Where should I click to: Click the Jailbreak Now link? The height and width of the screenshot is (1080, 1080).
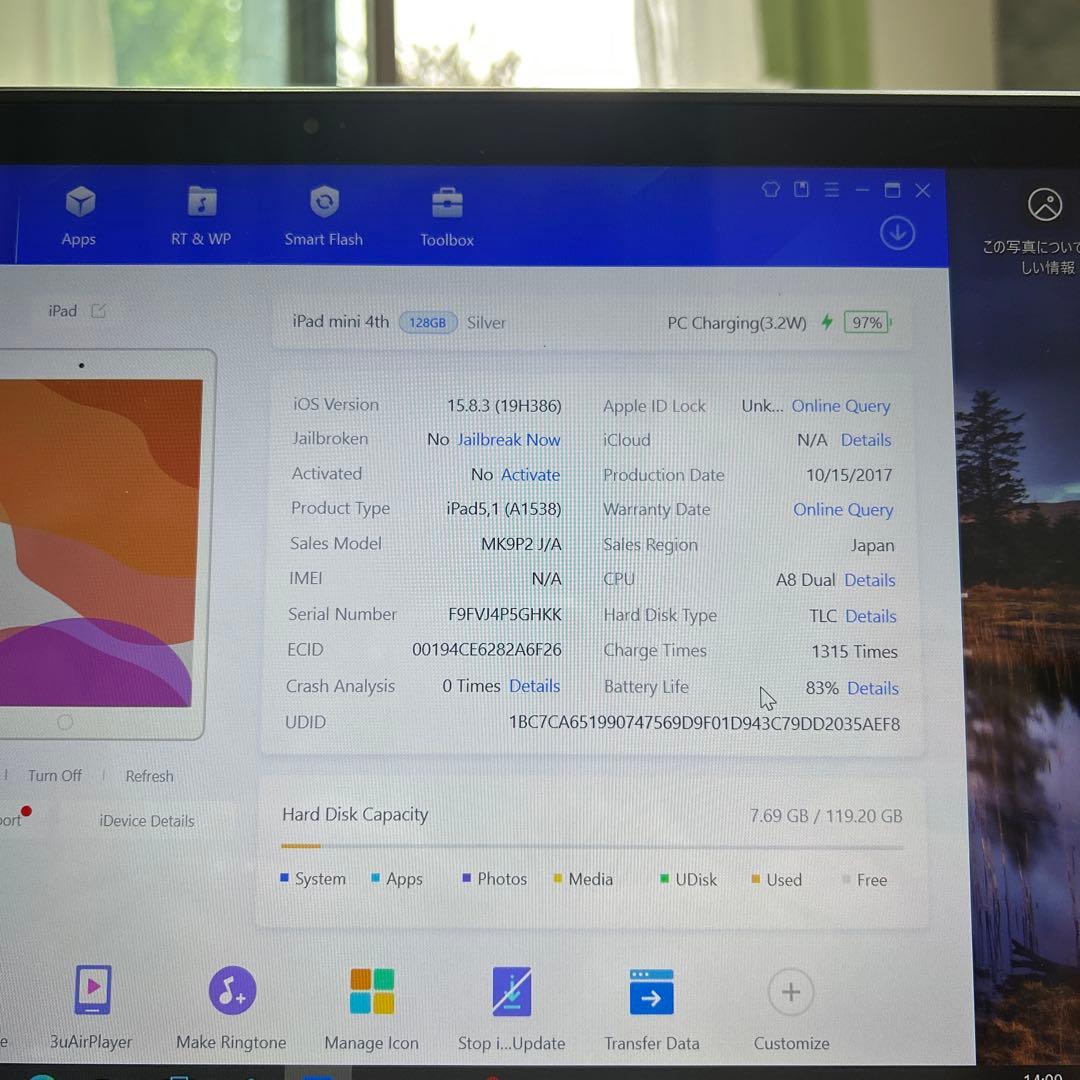(x=508, y=440)
